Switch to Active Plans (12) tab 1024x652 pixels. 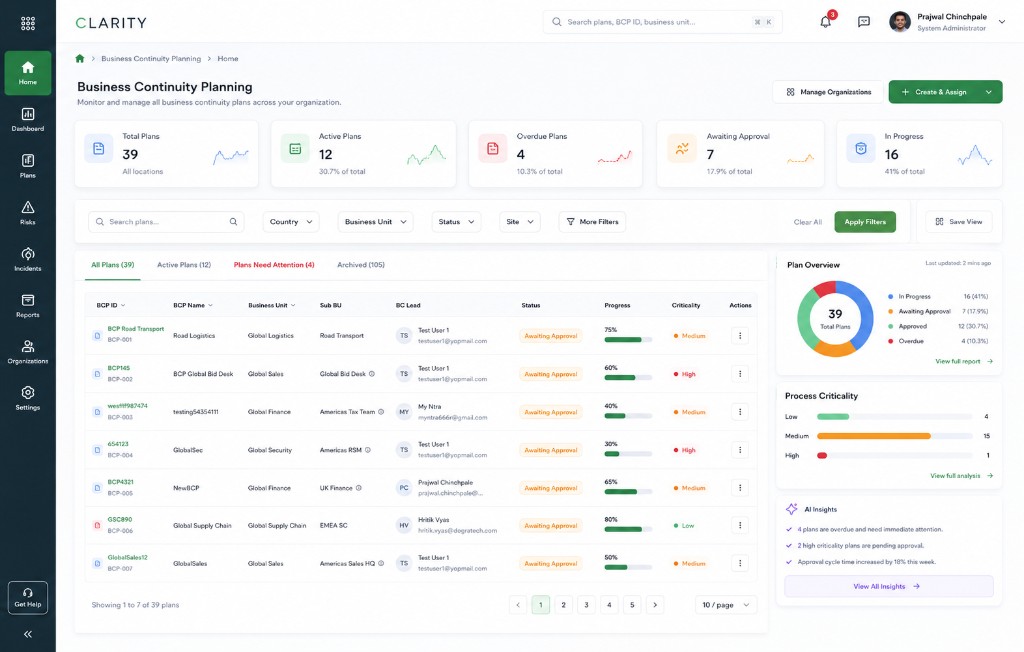[x=184, y=265]
